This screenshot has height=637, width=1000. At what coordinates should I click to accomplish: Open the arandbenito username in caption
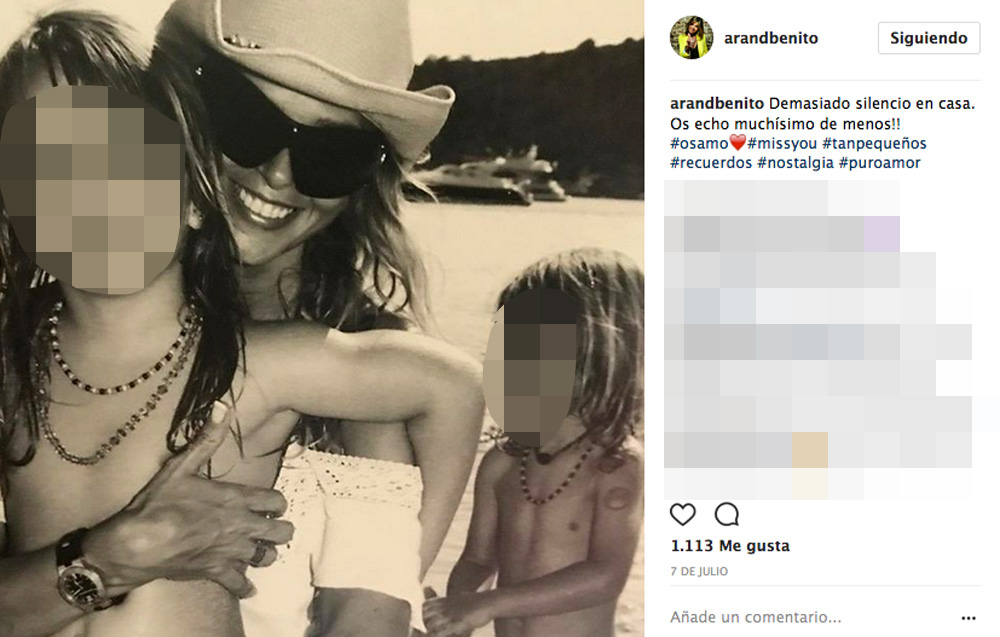(717, 103)
